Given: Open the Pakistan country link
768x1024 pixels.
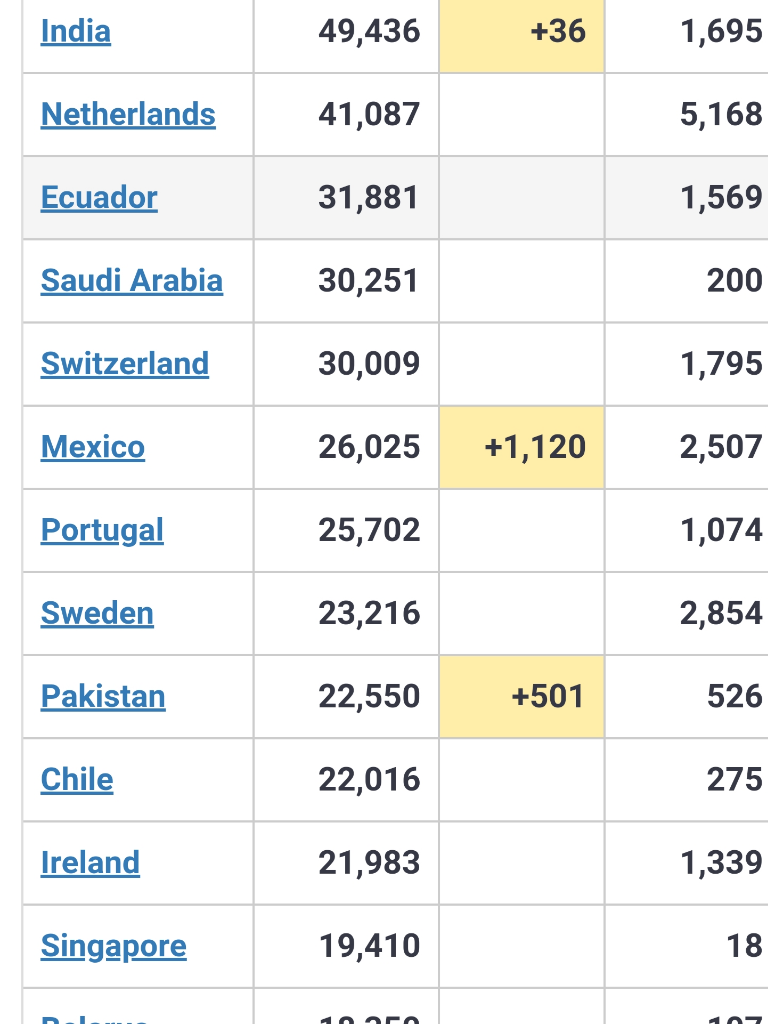Looking at the screenshot, I should 103,696.
